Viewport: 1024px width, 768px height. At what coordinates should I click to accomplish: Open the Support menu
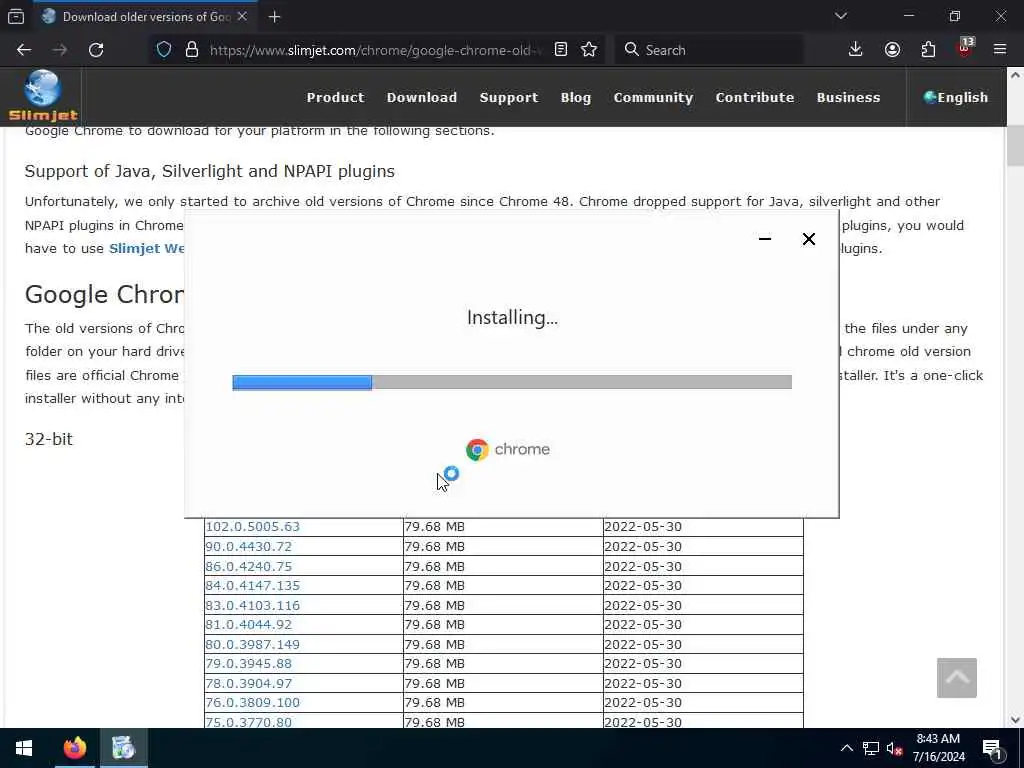[509, 97]
